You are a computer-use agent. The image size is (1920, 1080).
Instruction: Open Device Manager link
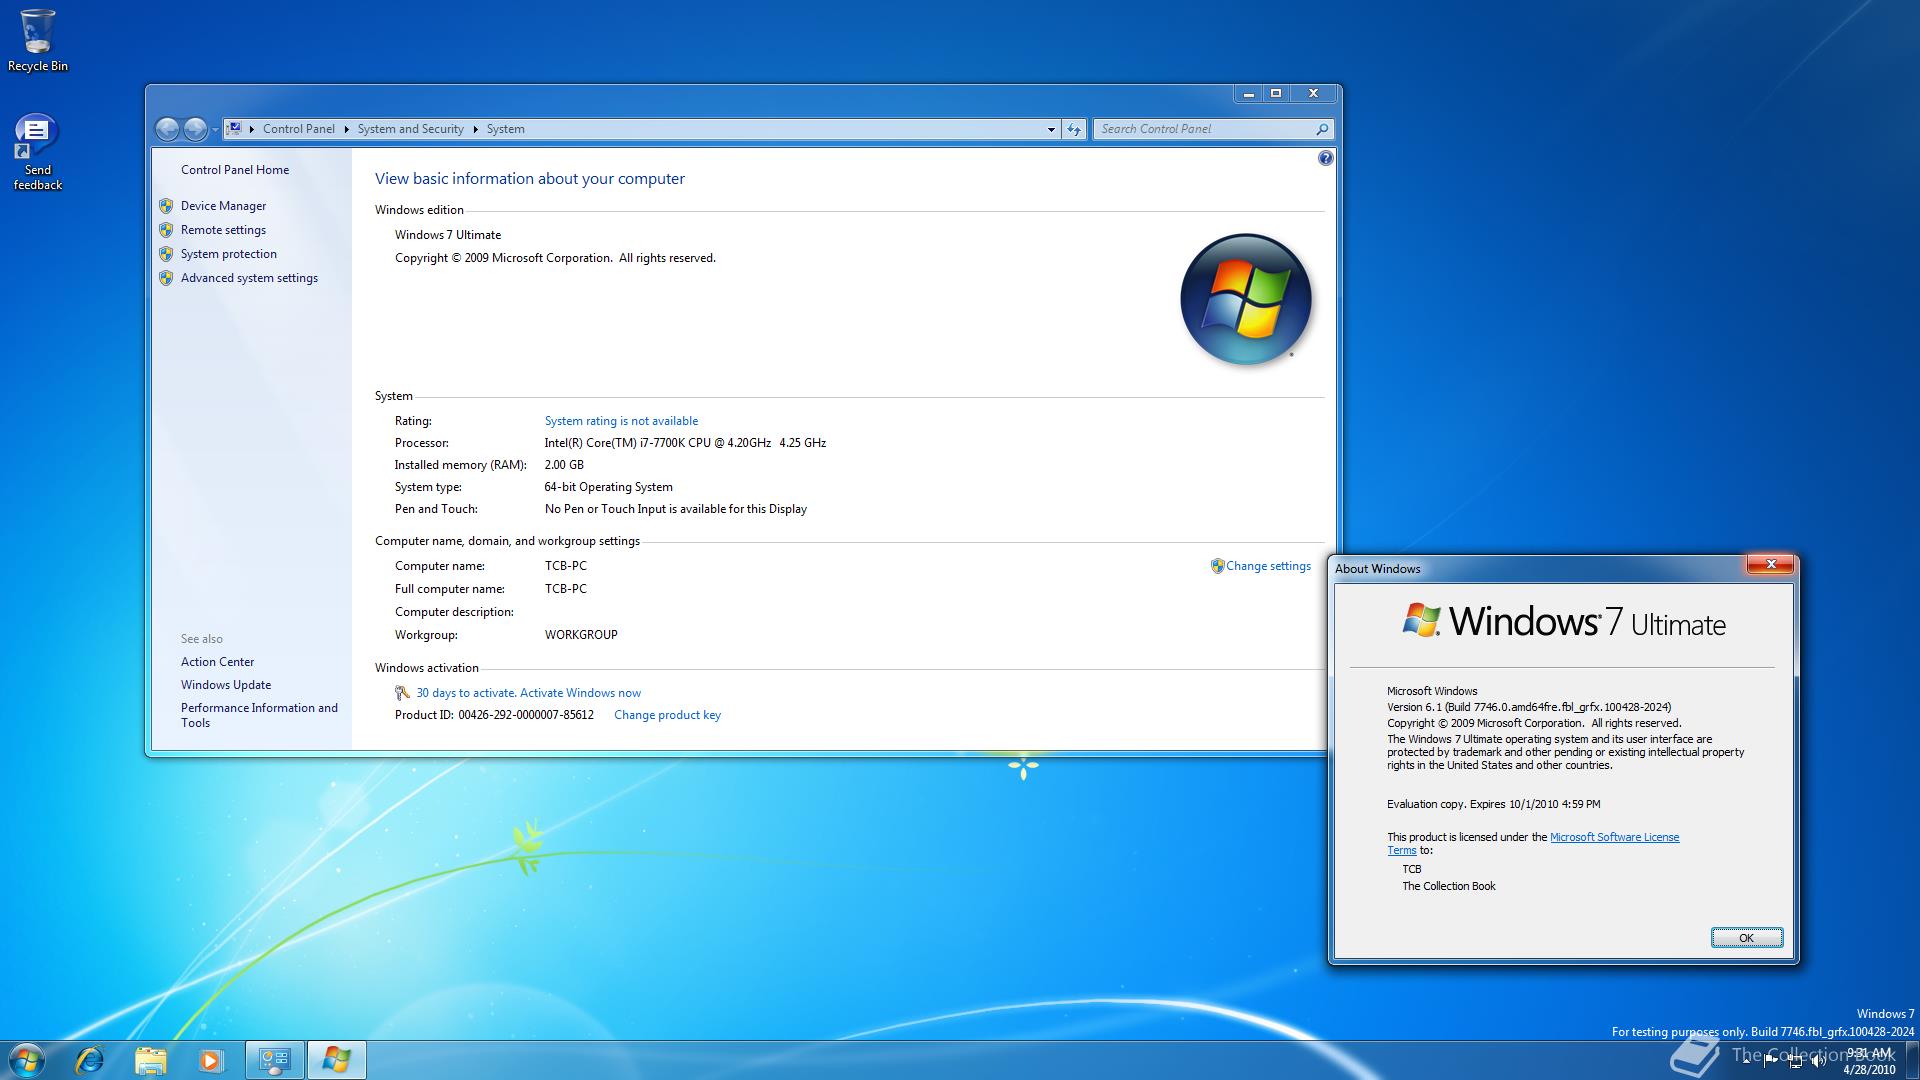[x=223, y=206]
